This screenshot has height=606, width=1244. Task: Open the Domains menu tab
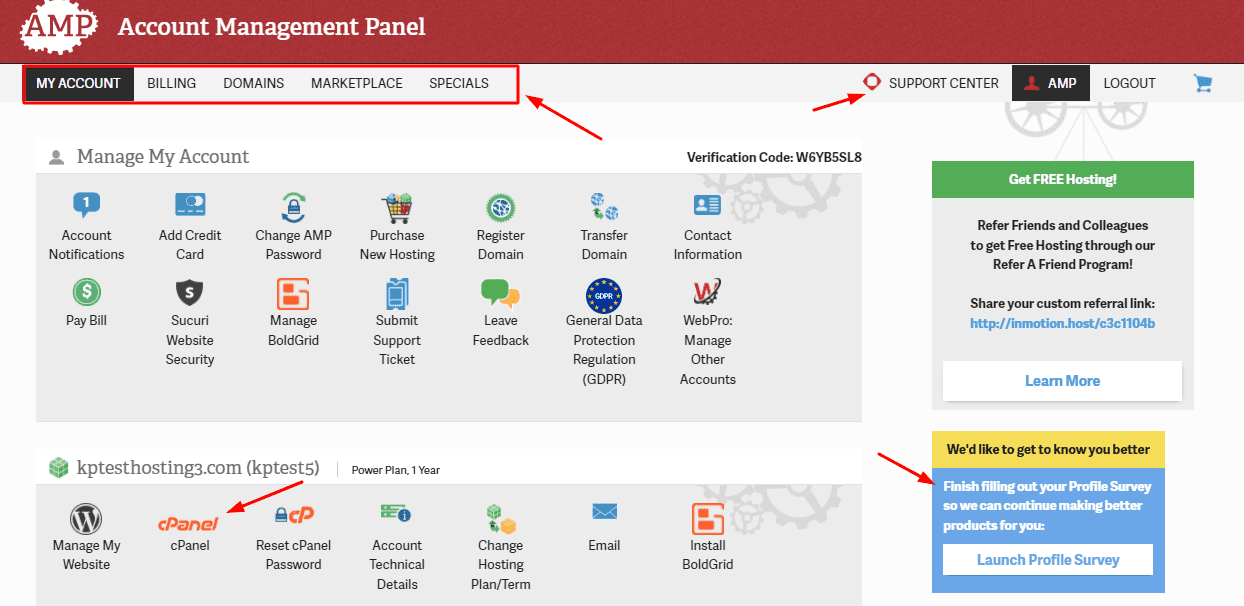pyautogui.click(x=253, y=83)
